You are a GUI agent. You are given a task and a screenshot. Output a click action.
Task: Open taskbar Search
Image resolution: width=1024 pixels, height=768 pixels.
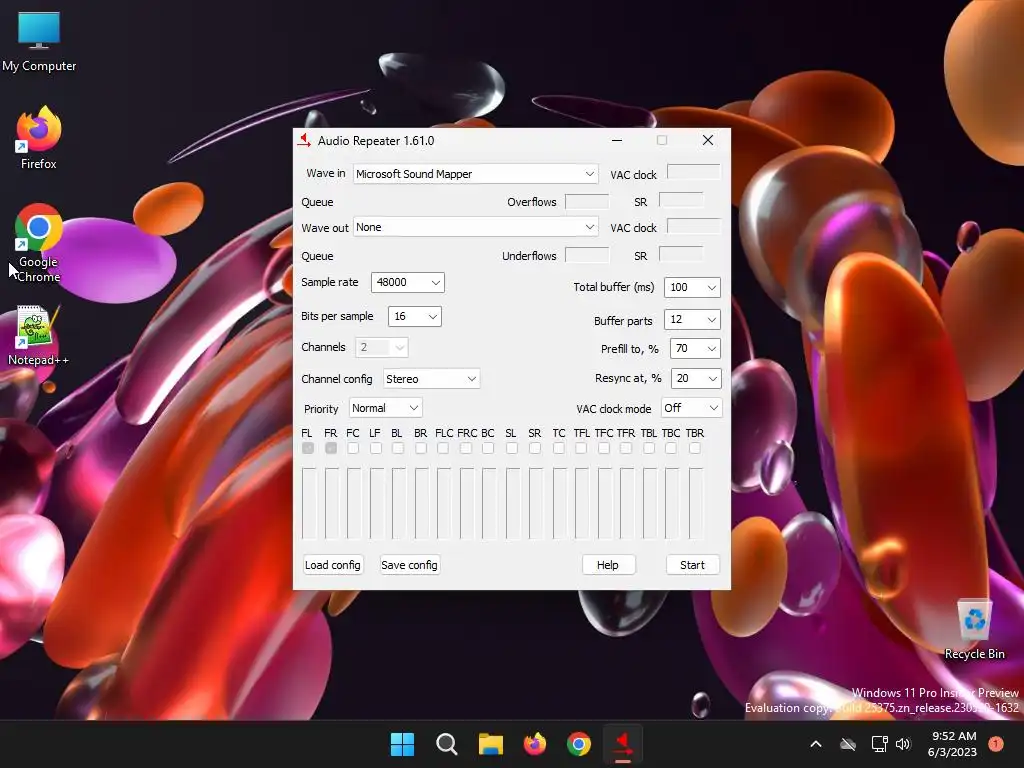[x=447, y=744]
